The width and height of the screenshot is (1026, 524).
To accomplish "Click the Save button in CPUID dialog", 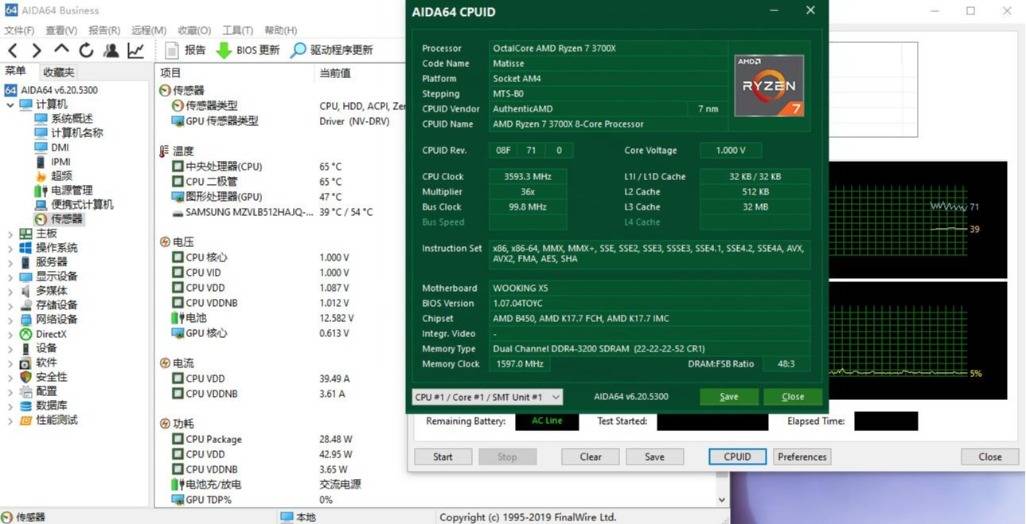I will (729, 397).
